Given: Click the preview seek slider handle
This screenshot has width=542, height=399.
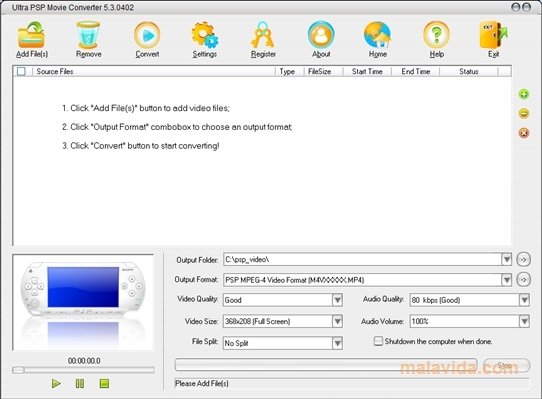Looking at the screenshot, I should [x=18, y=370].
